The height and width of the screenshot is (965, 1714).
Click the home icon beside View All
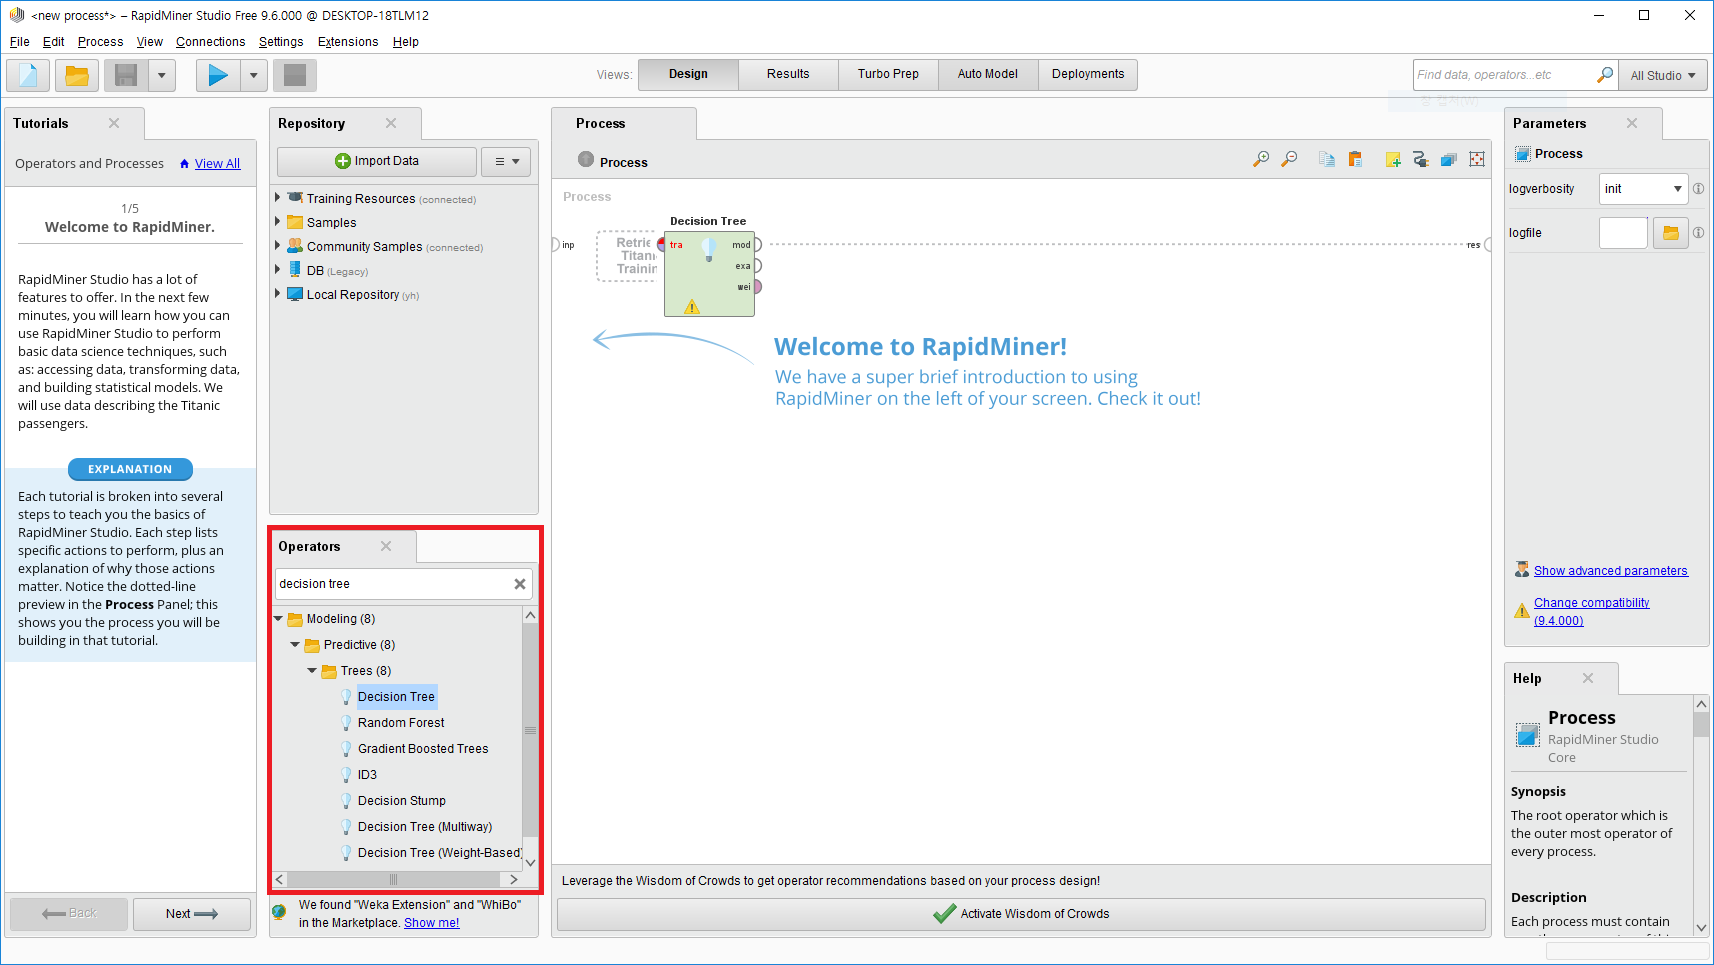tap(184, 164)
